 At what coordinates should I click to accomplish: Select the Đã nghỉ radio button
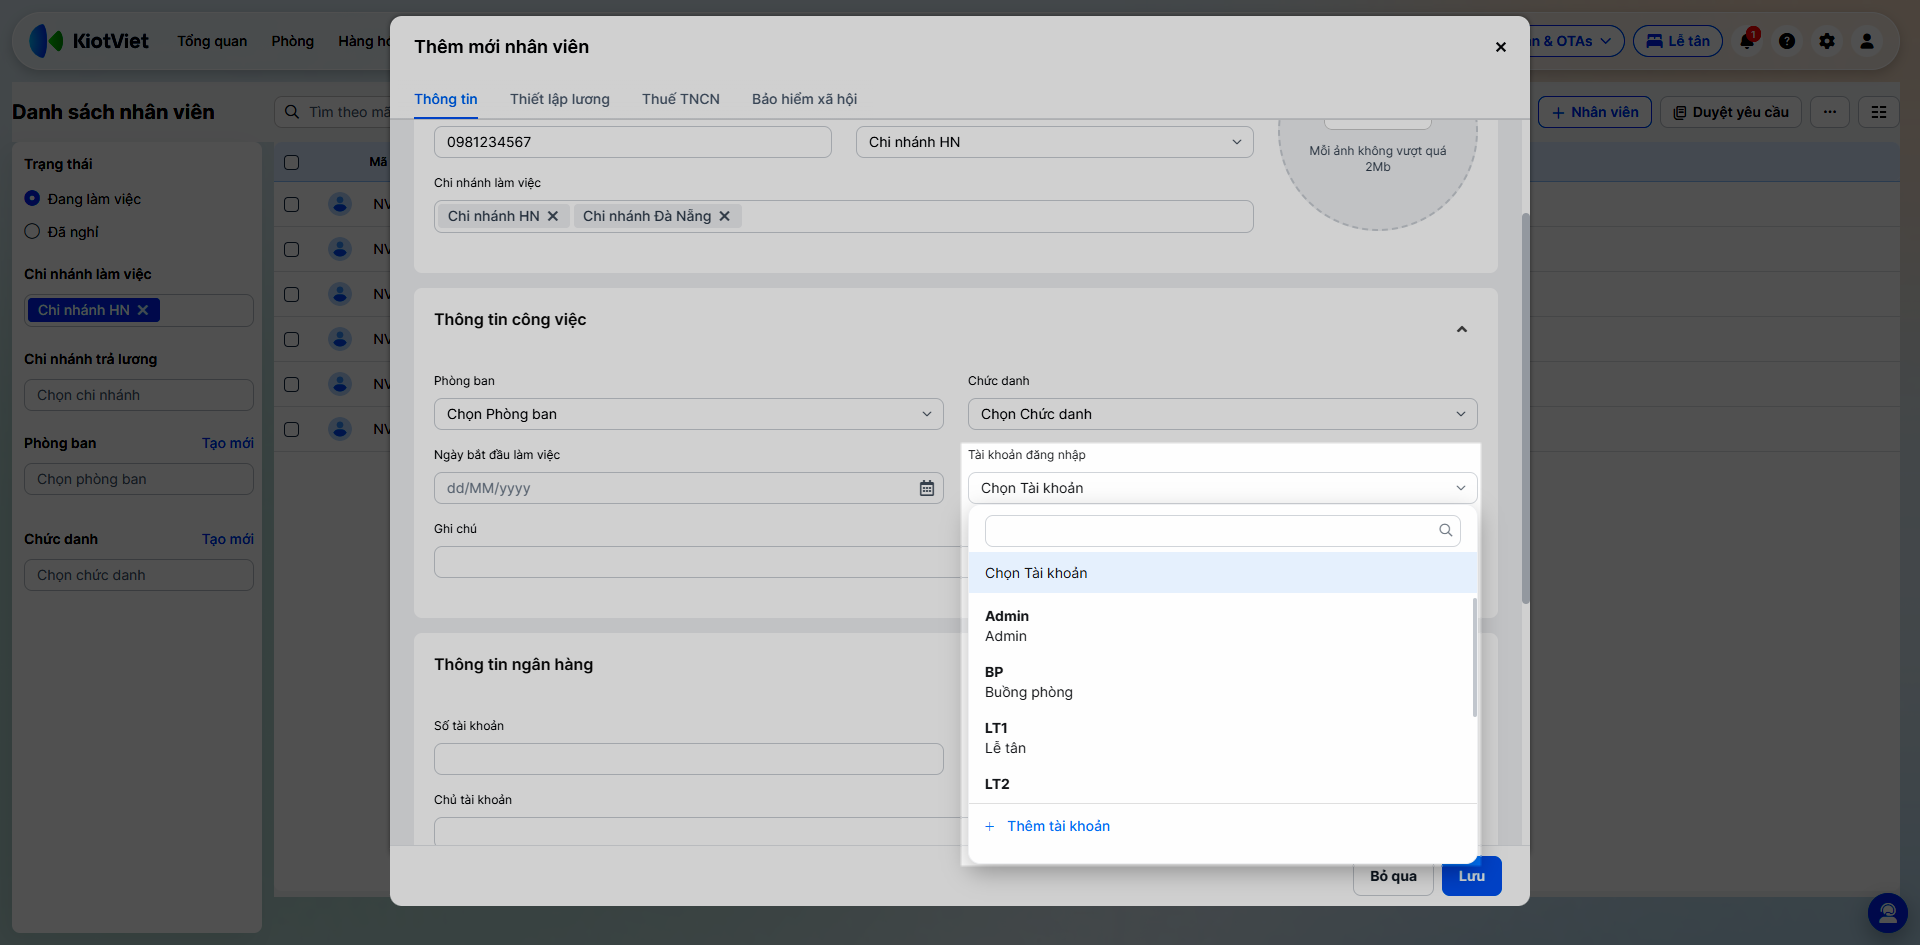pos(32,231)
